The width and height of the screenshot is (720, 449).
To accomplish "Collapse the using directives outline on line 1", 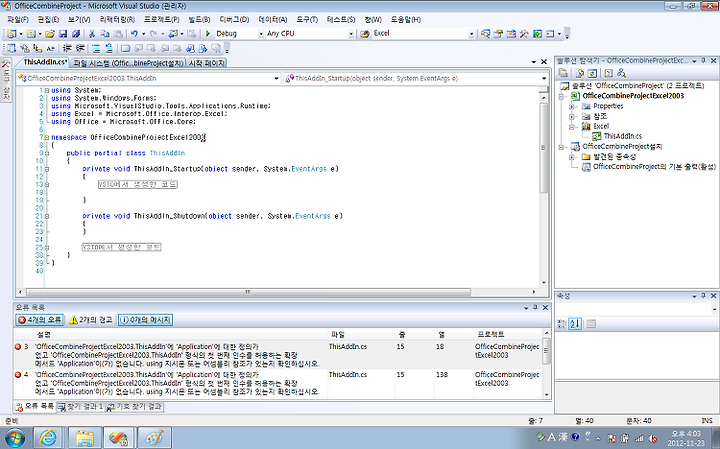I will tap(47, 90).
